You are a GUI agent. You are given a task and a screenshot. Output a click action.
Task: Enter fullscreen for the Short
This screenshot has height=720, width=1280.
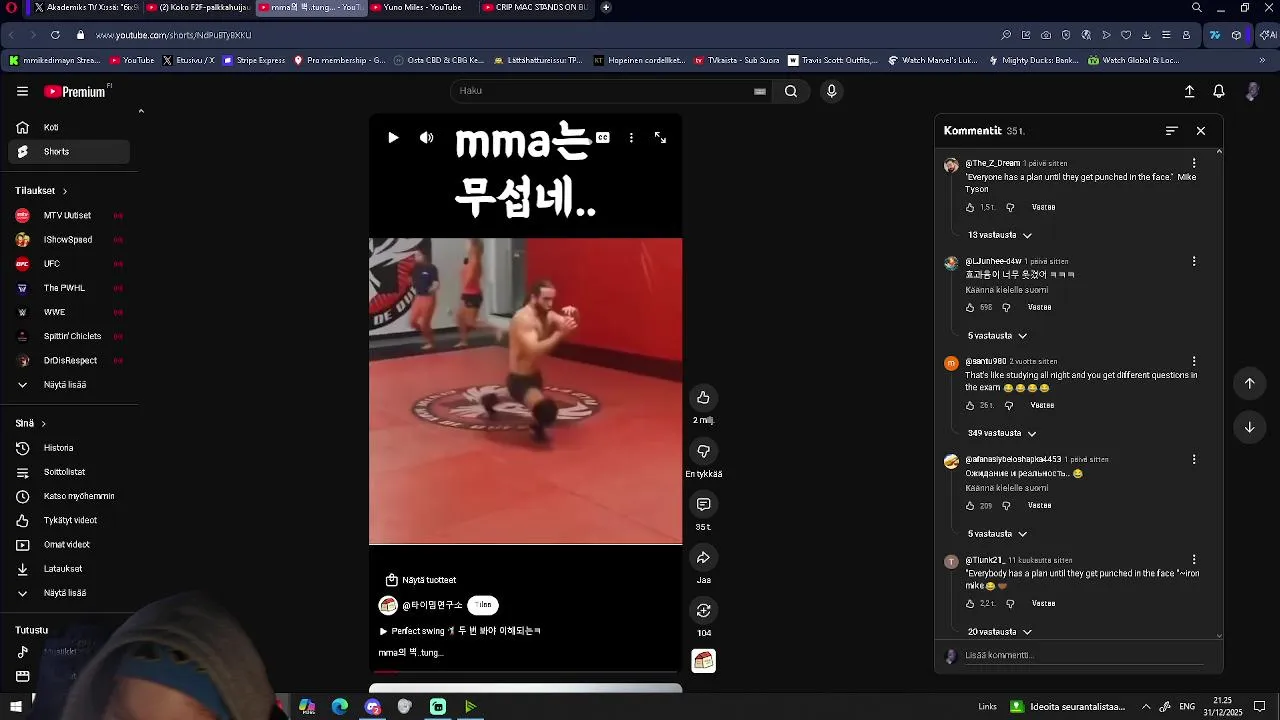coord(660,138)
